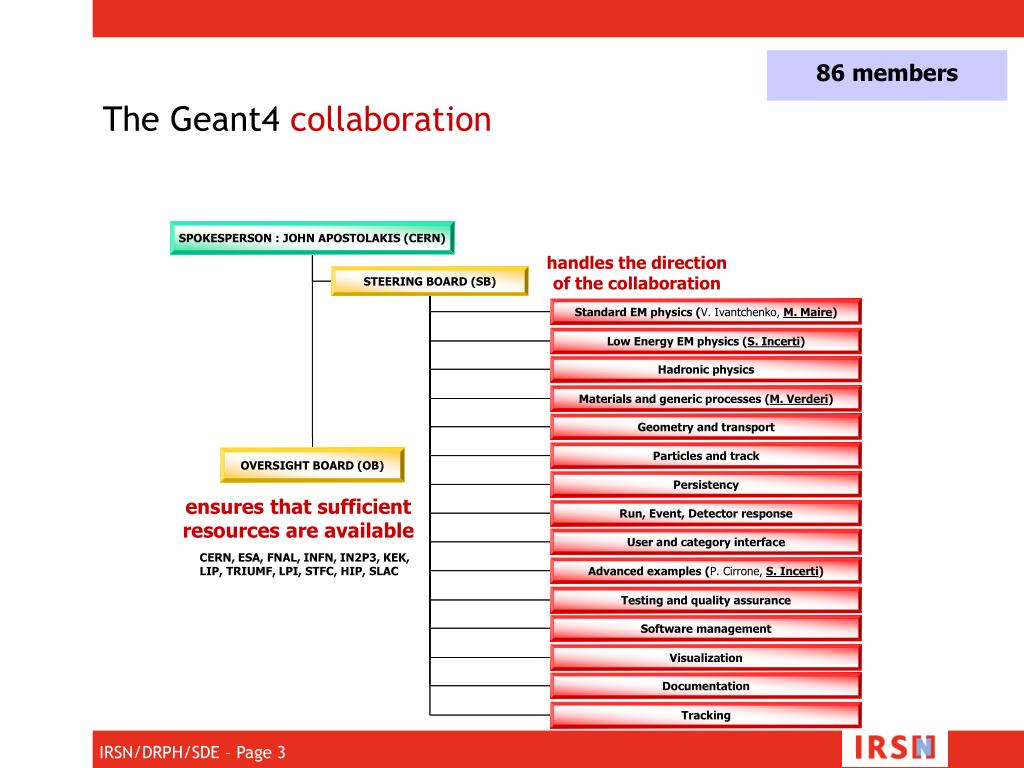This screenshot has height=768, width=1024.
Task: Select the Steering Board (SB) box
Action: click(x=430, y=281)
